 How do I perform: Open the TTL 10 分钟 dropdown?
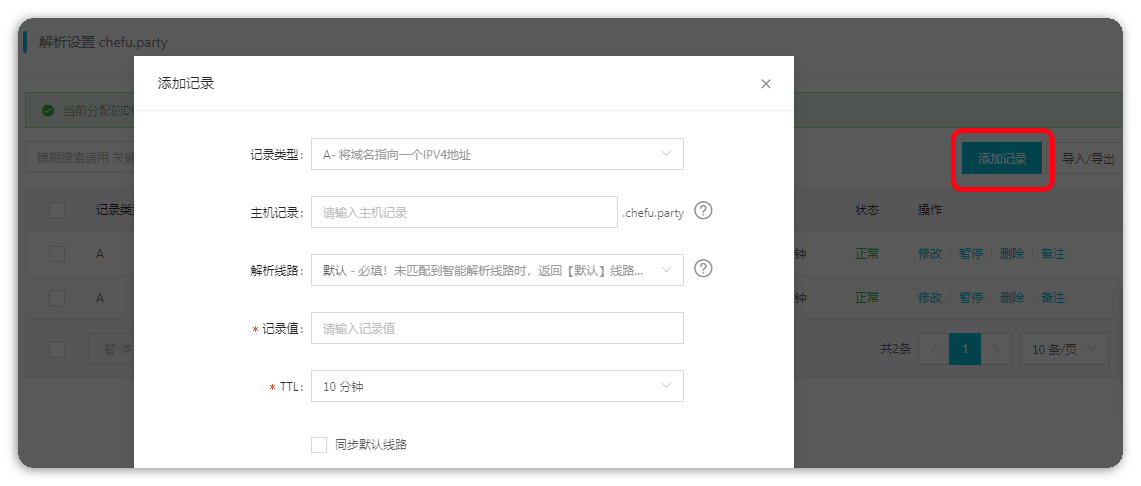pos(497,386)
